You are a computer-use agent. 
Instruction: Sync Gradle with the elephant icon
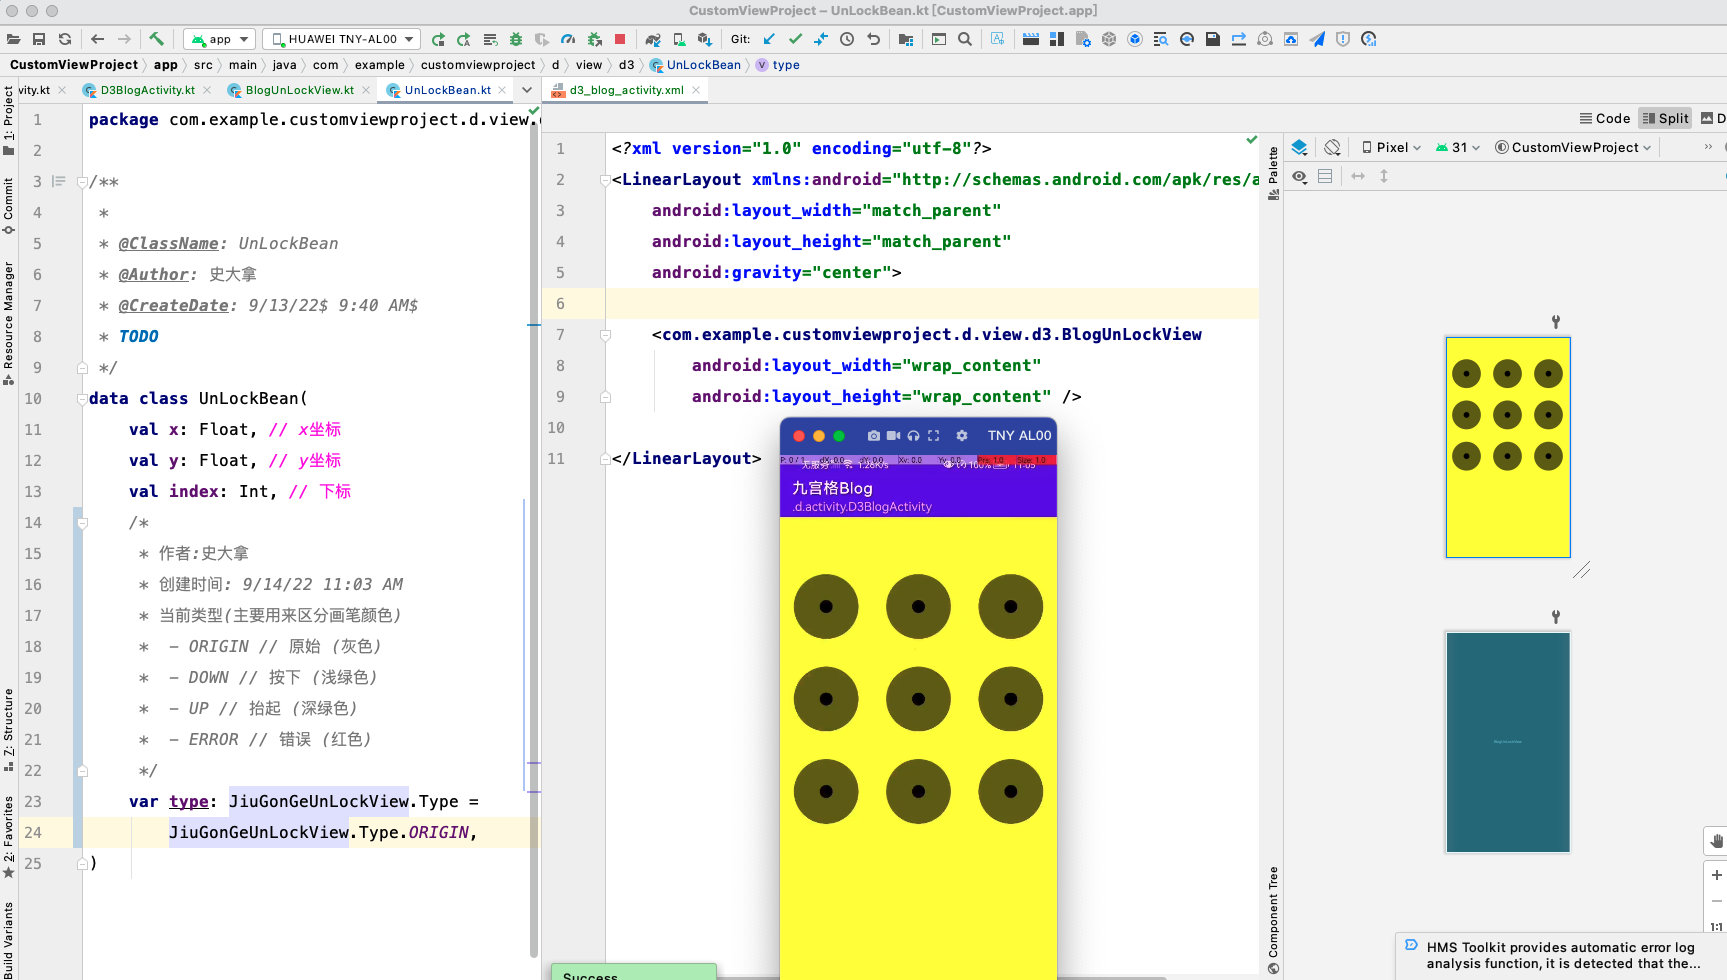(x=653, y=39)
